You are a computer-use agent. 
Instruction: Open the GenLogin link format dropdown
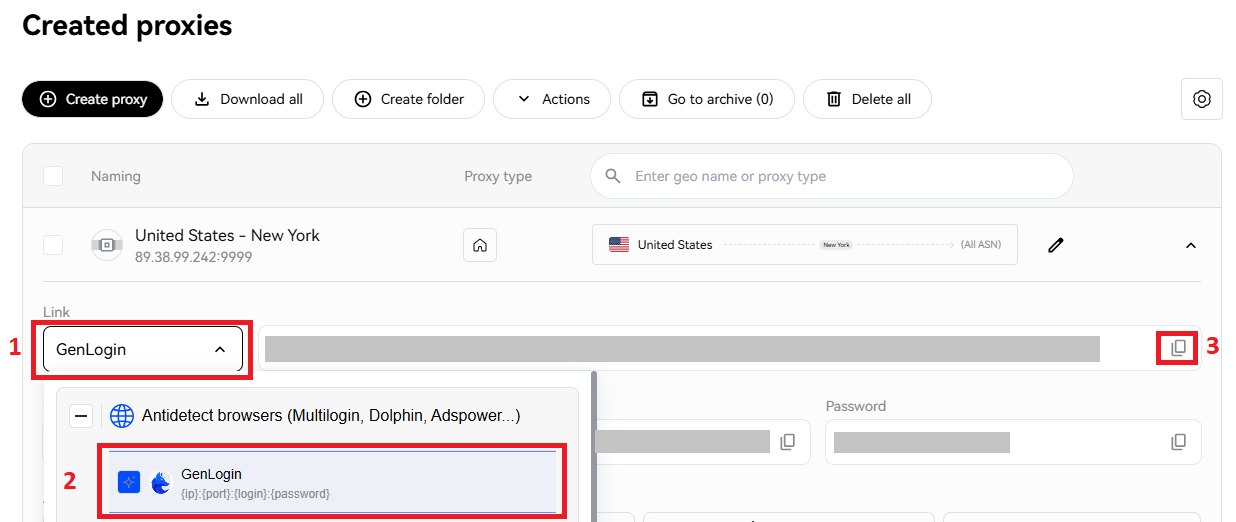click(142, 350)
